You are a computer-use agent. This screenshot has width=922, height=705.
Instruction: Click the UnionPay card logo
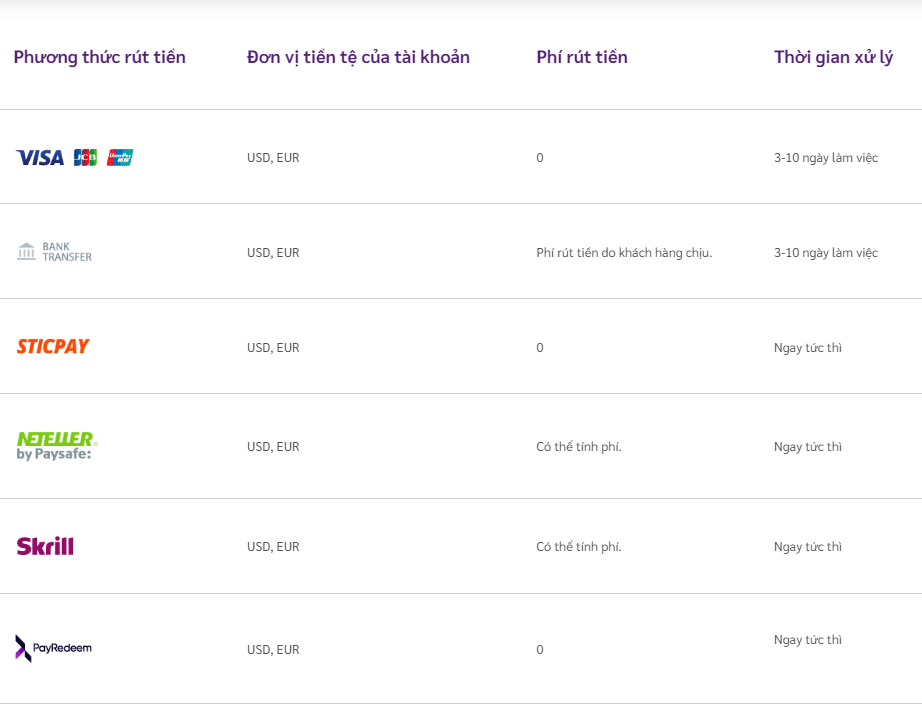(x=120, y=157)
